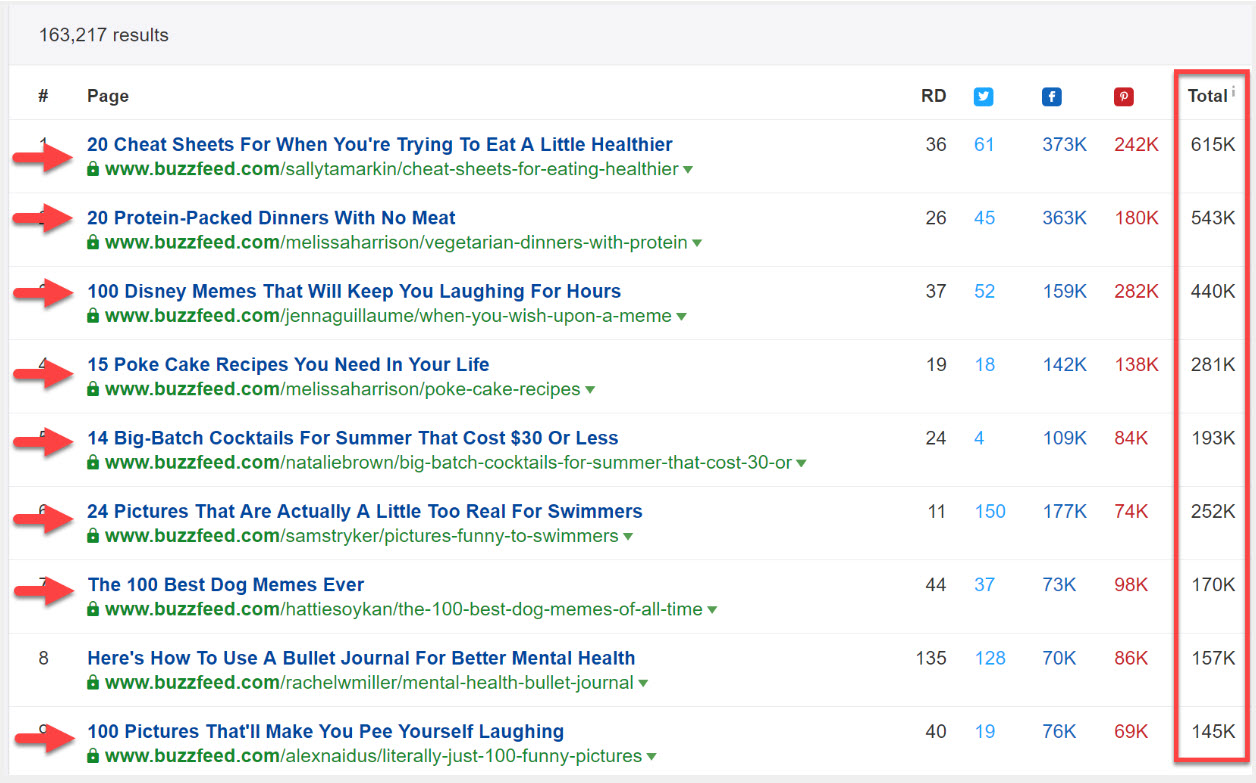Open "The 100 Best Dog Memes Ever" article
The height and width of the screenshot is (783, 1256).
[226, 585]
